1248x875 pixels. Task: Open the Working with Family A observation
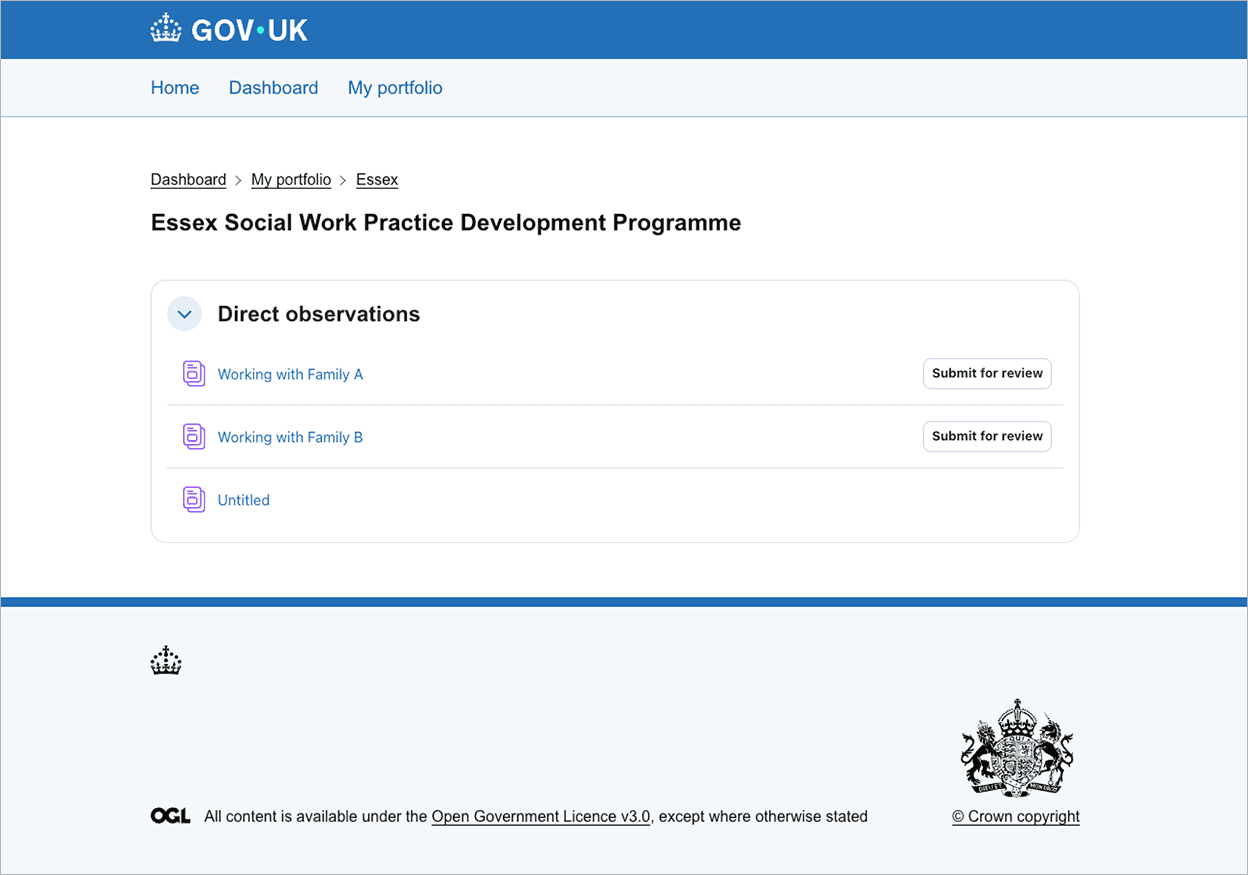tap(290, 373)
